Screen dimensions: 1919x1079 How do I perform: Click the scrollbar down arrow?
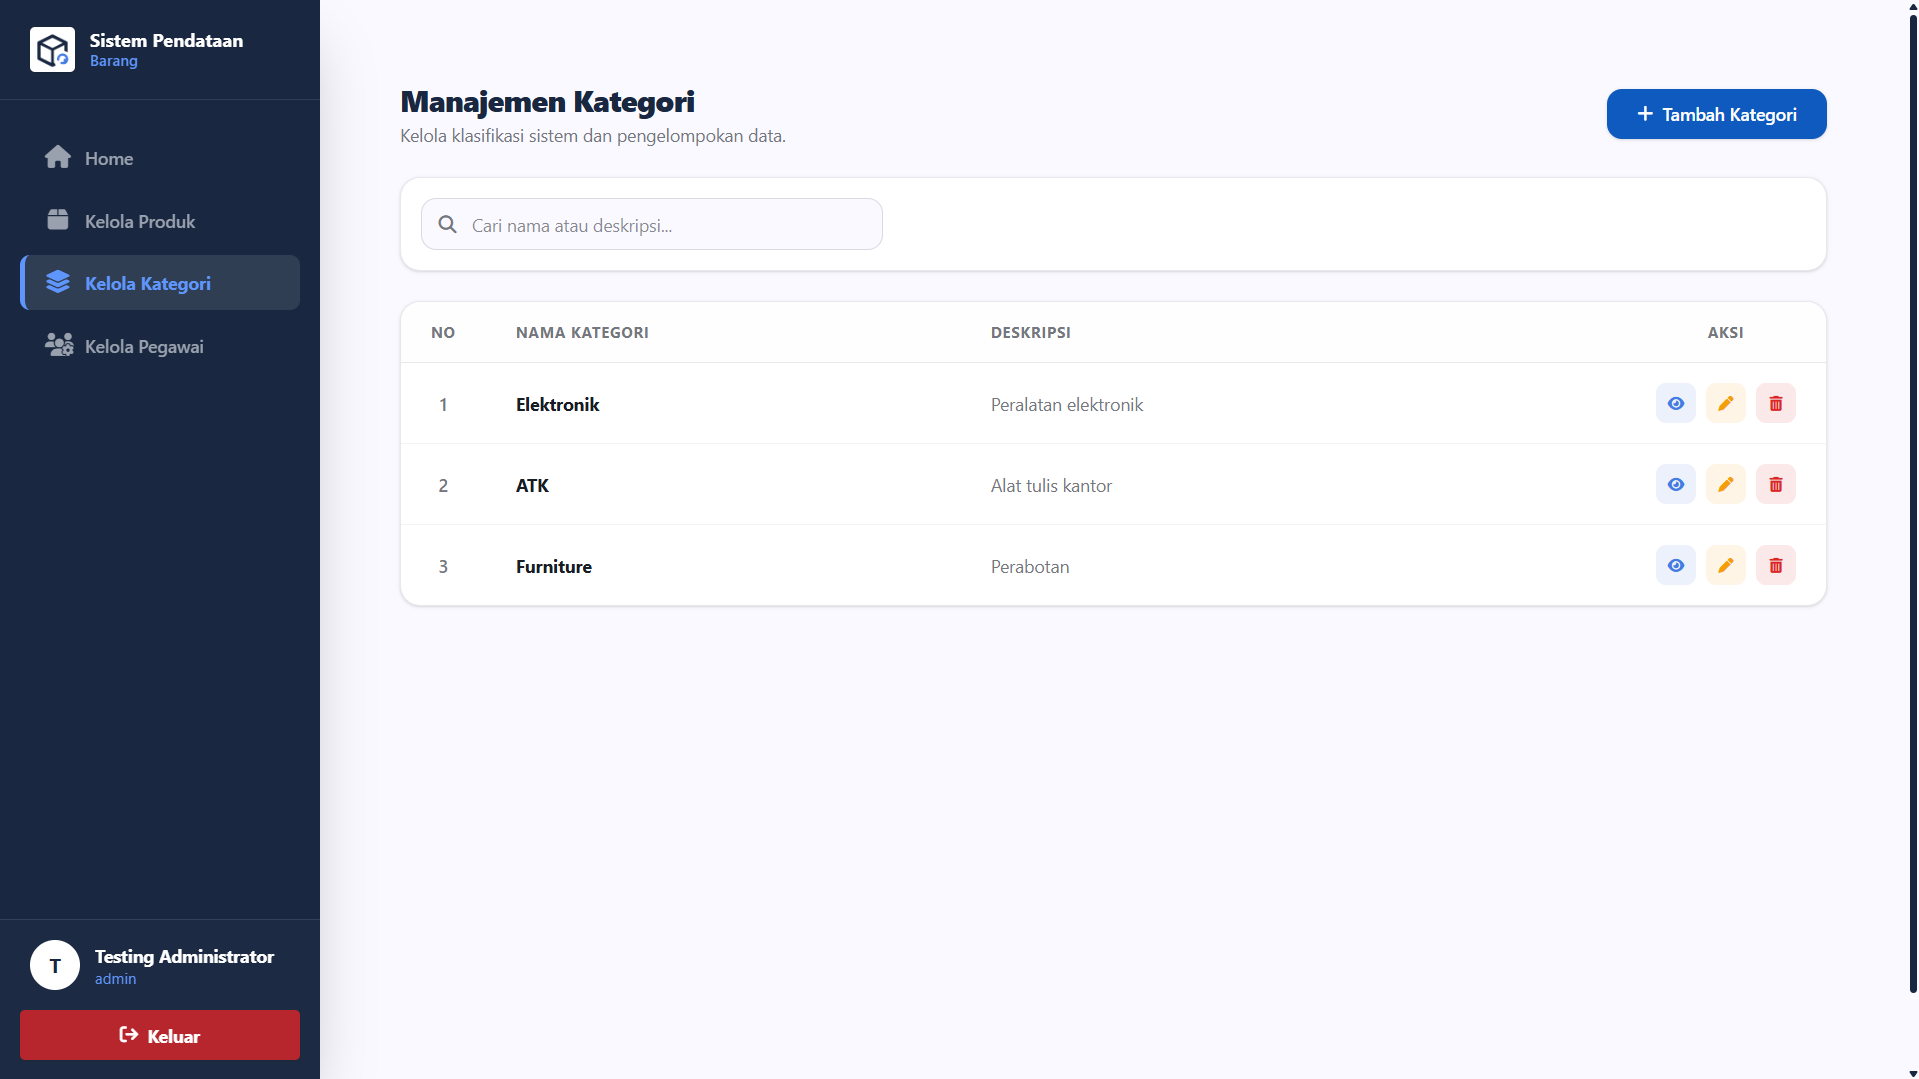tap(1913, 1073)
